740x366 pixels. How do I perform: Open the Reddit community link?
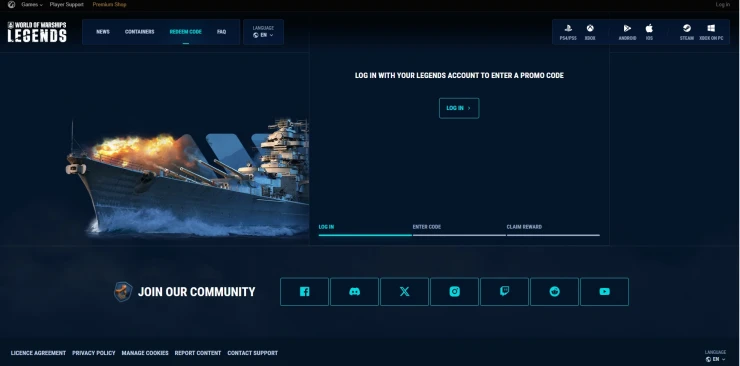555,291
